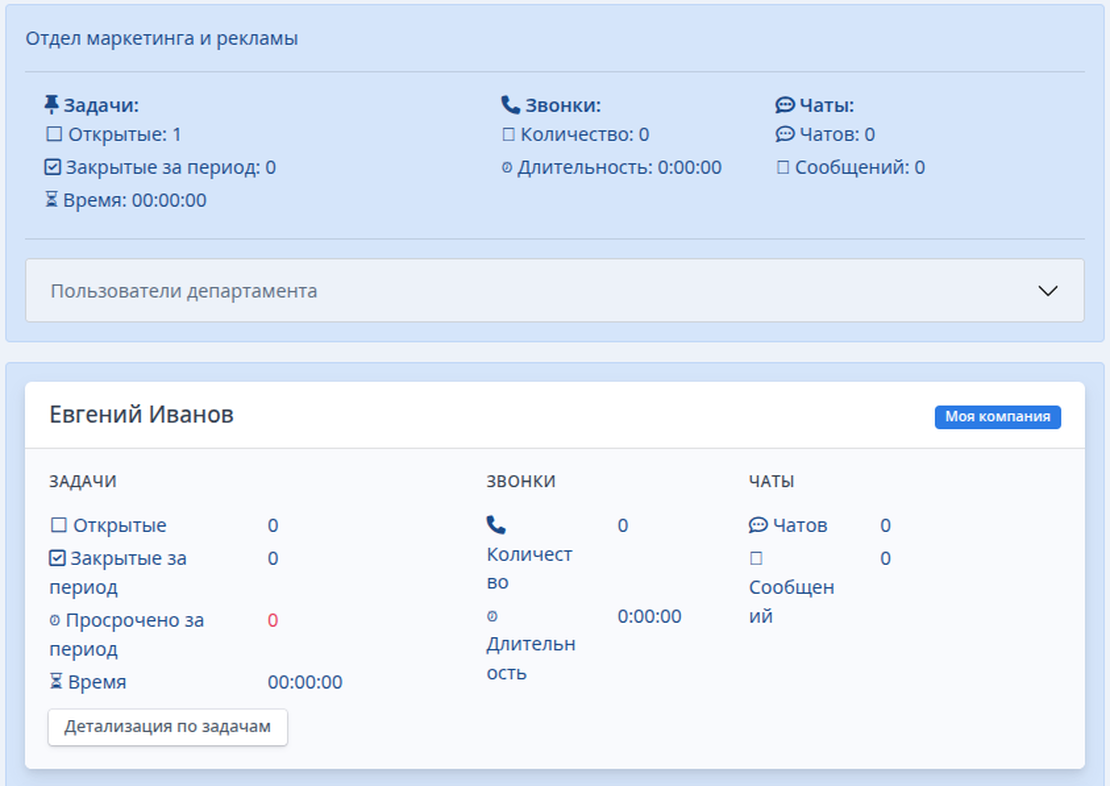1110x786 pixels.
Task: Click the box icon beside Открытые in user card
Action: (58, 526)
